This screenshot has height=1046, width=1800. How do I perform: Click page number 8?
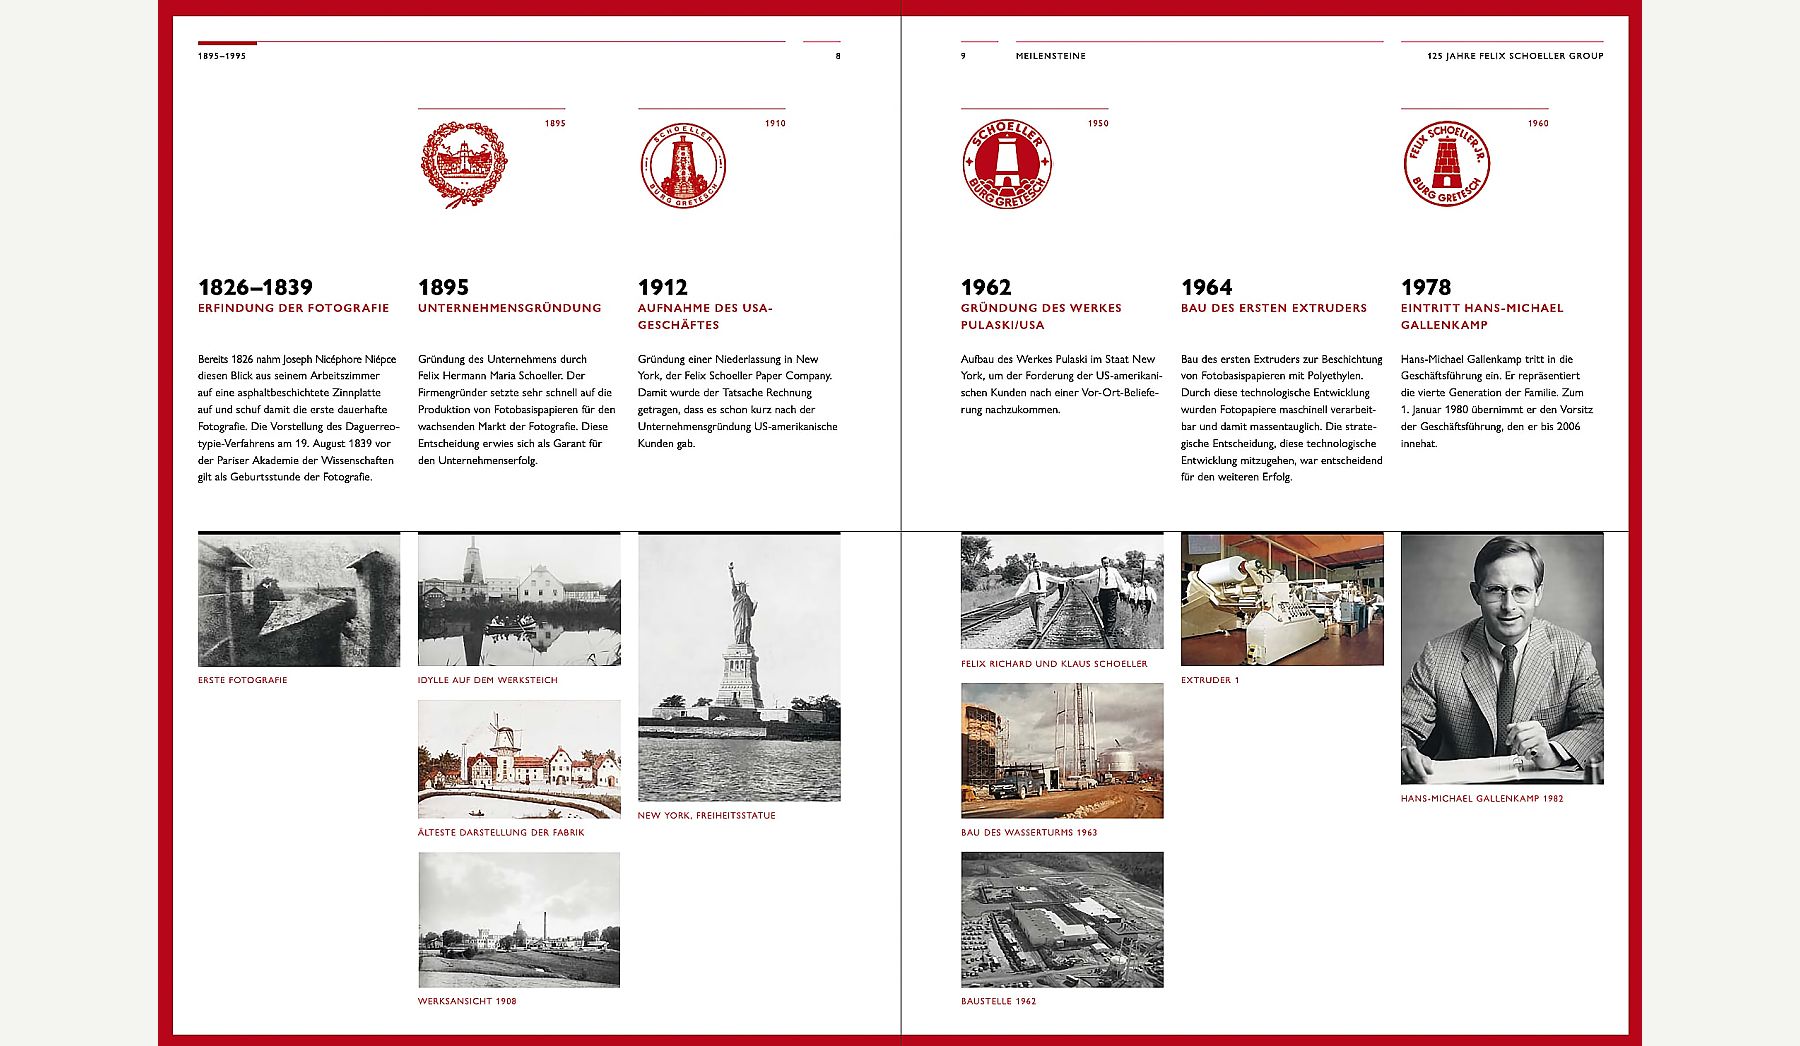click(838, 56)
